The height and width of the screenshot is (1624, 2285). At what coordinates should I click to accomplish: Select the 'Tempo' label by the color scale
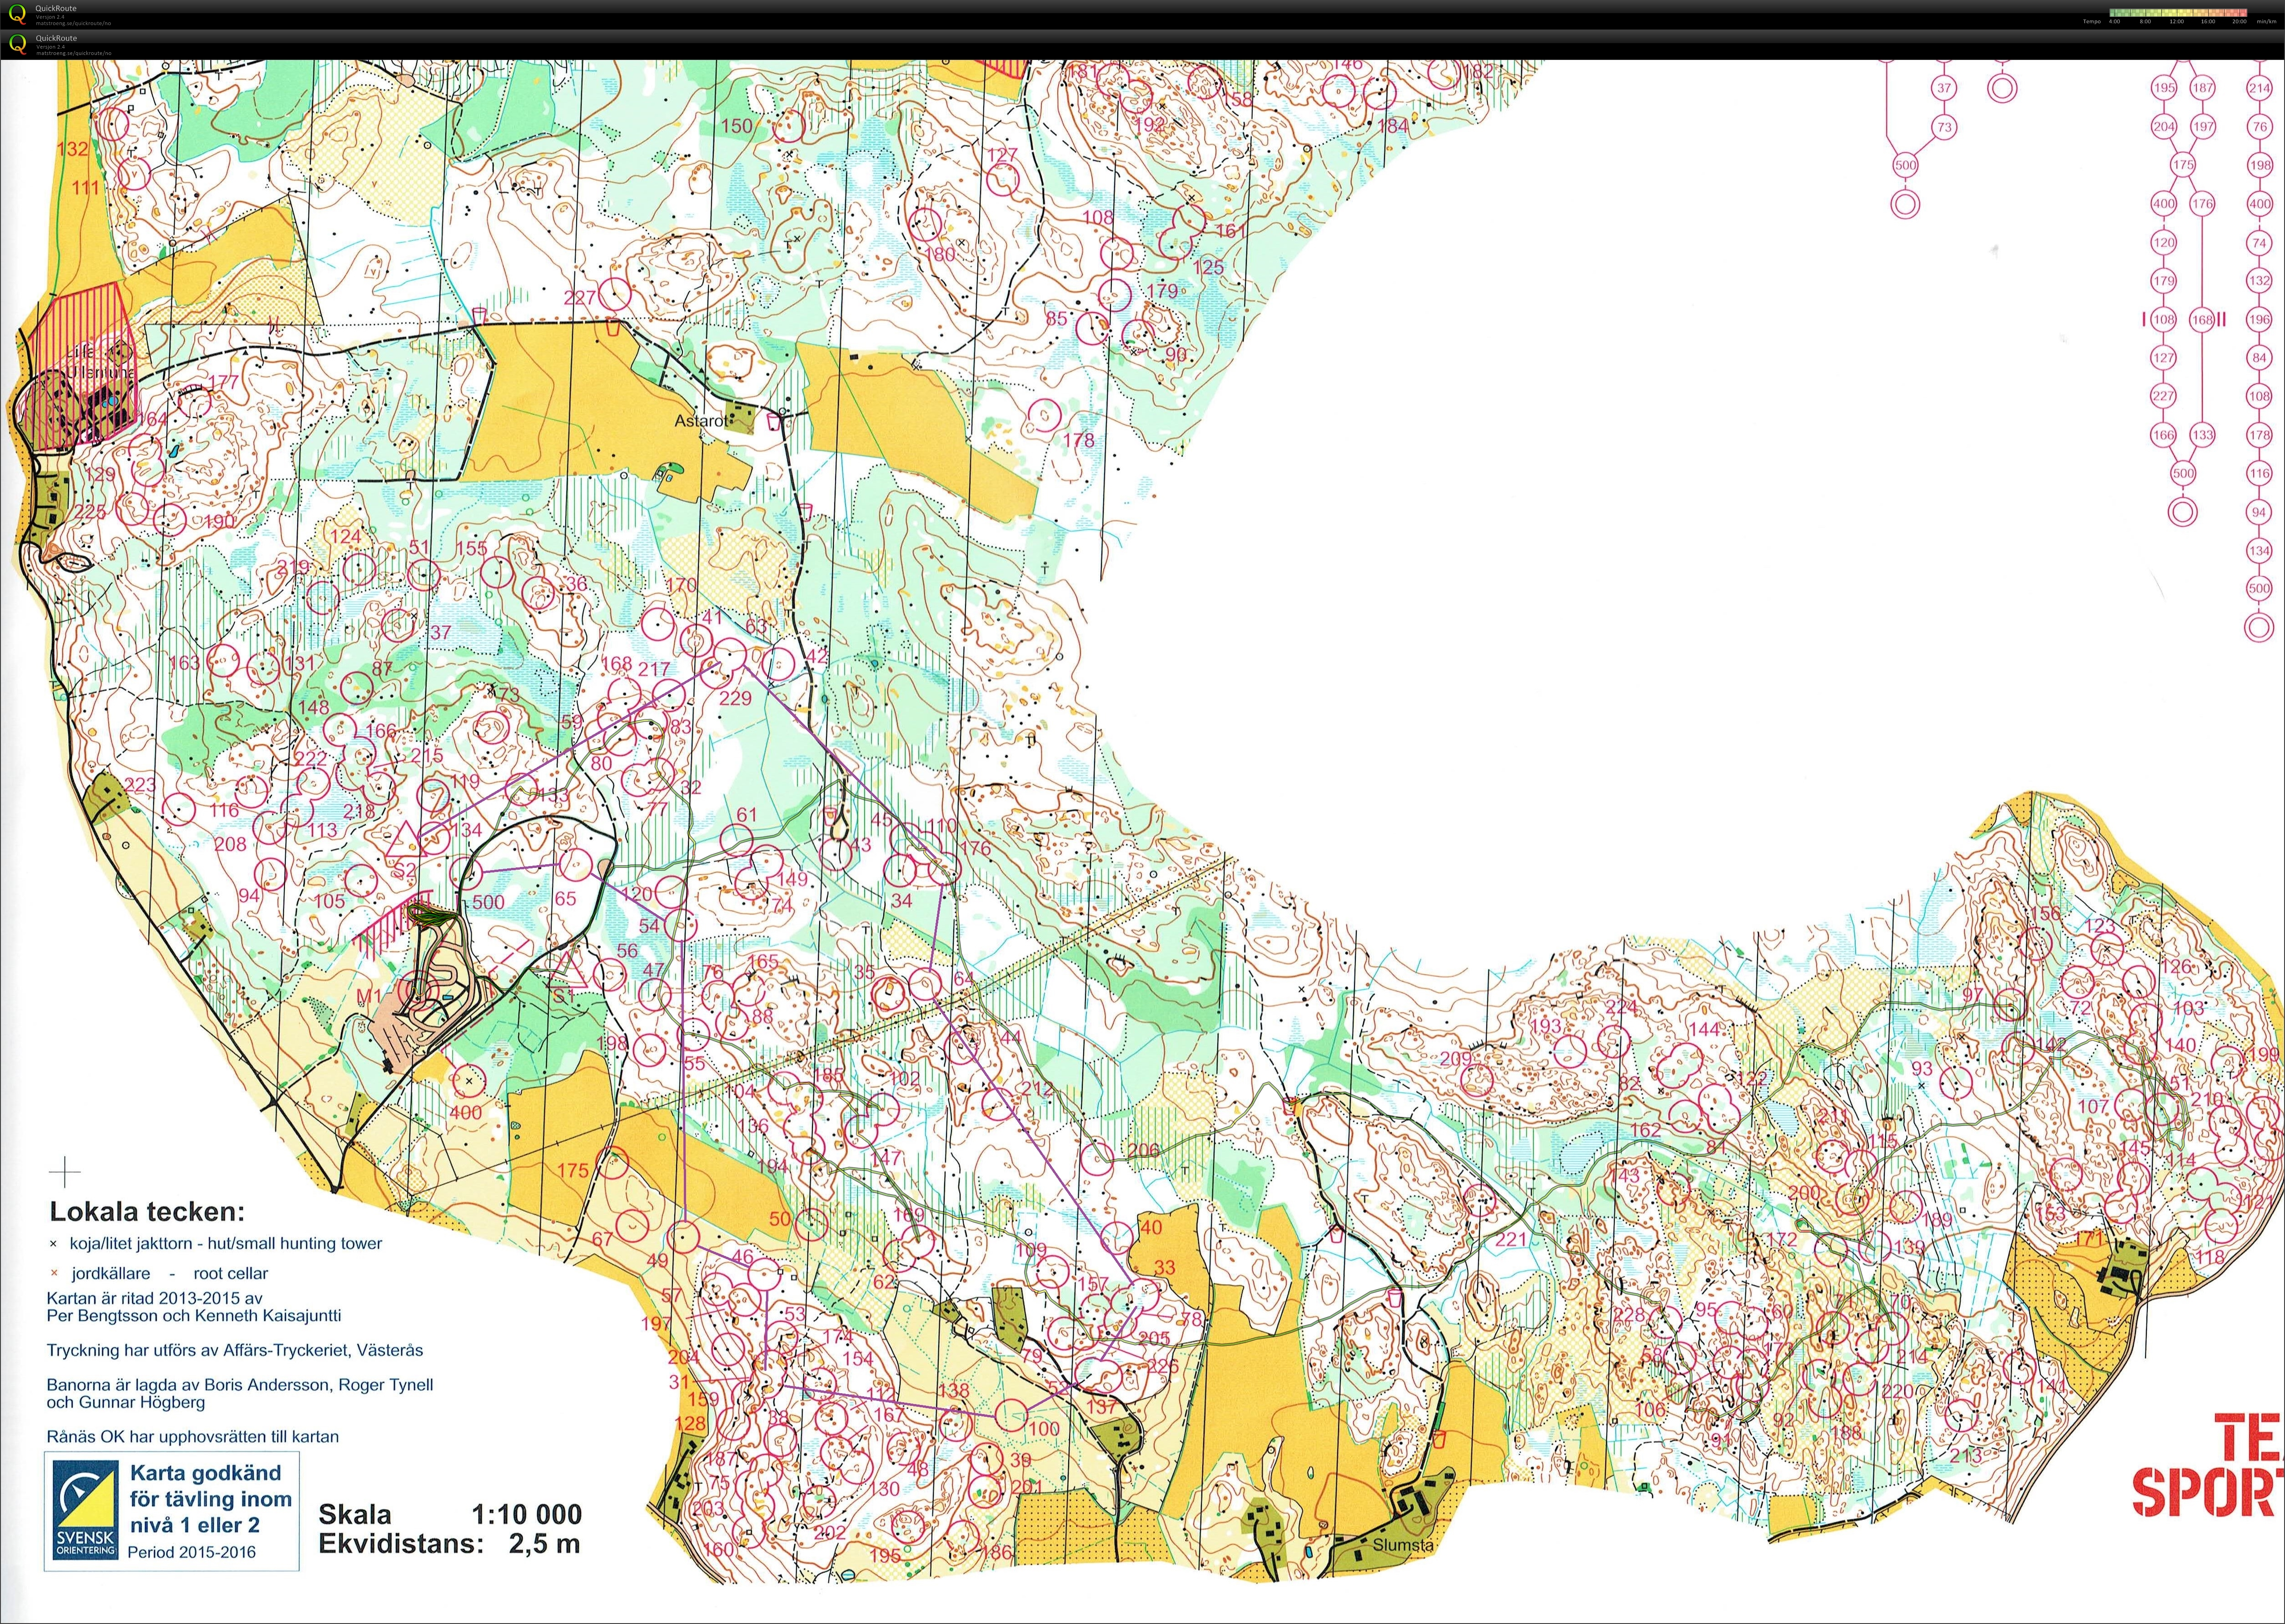2091,21
